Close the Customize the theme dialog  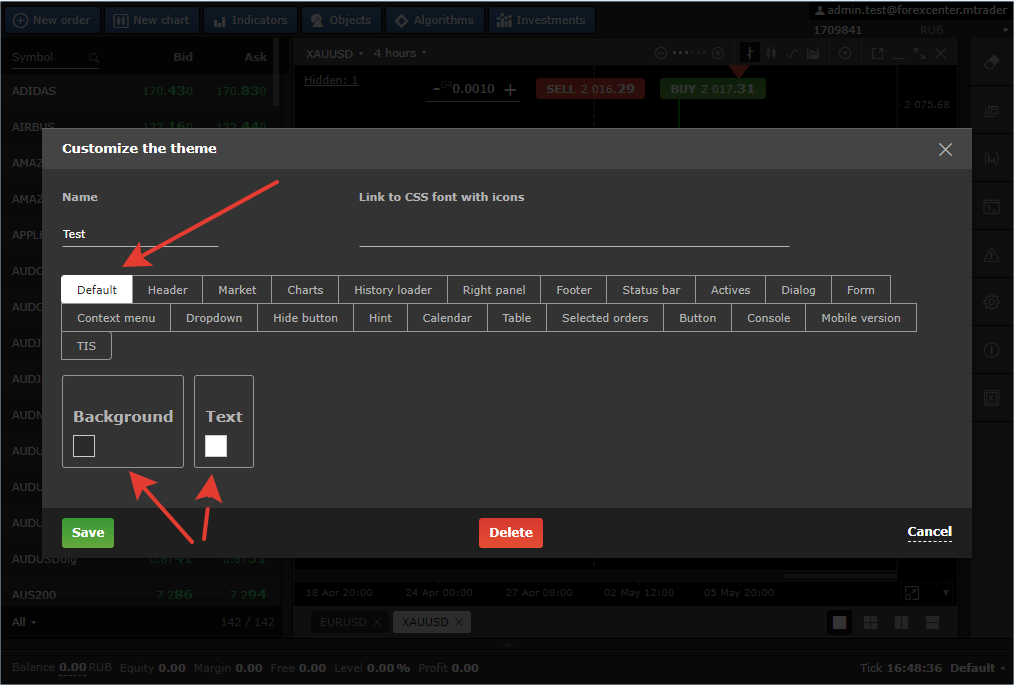tap(945, 149)
